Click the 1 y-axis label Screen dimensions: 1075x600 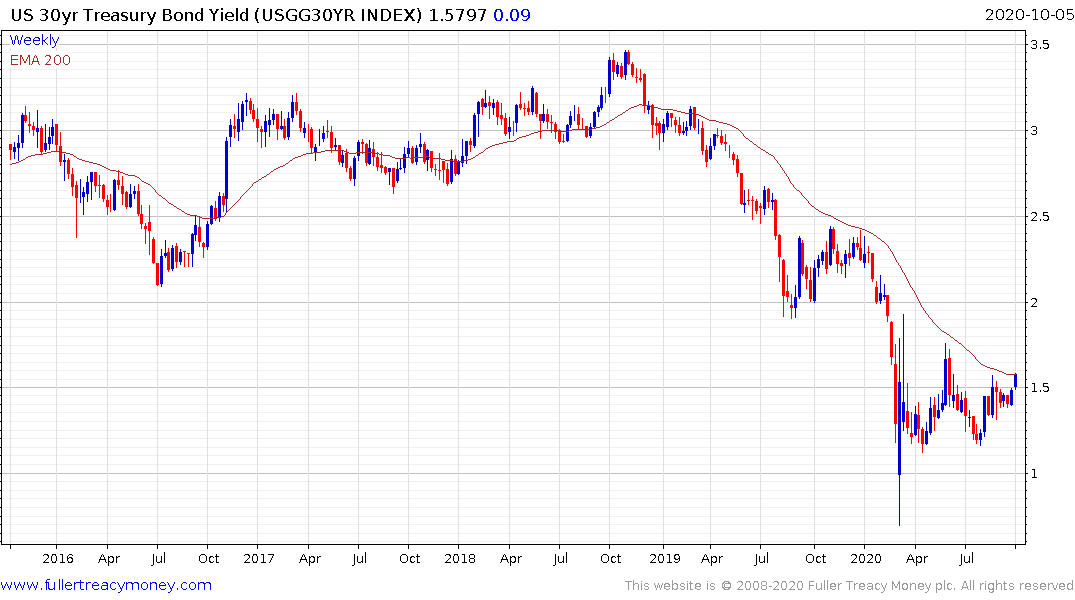[1035, 474]
